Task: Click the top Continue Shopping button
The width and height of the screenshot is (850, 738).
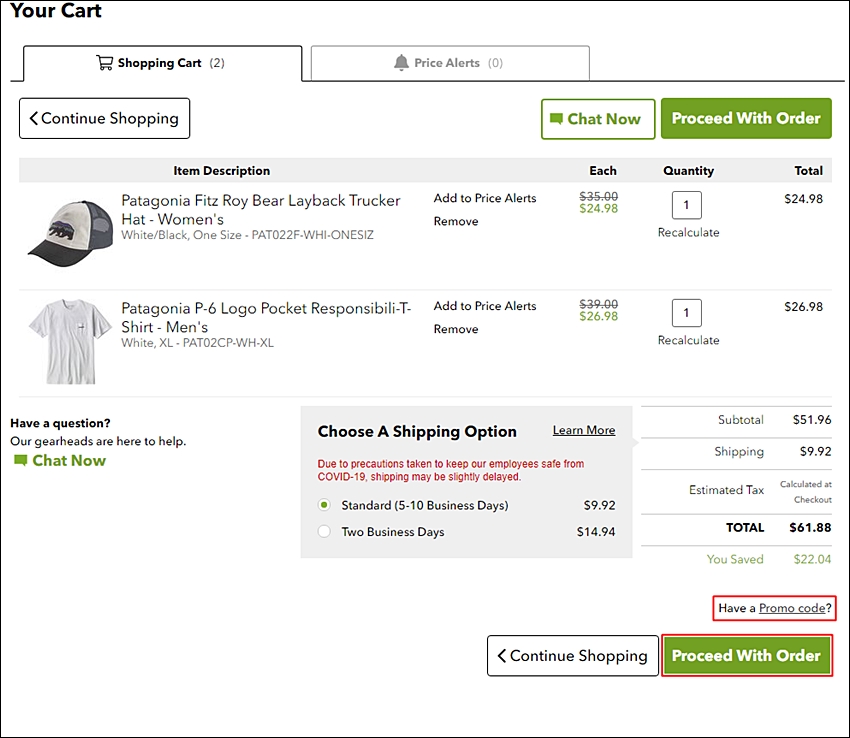Action: [105, 118]
